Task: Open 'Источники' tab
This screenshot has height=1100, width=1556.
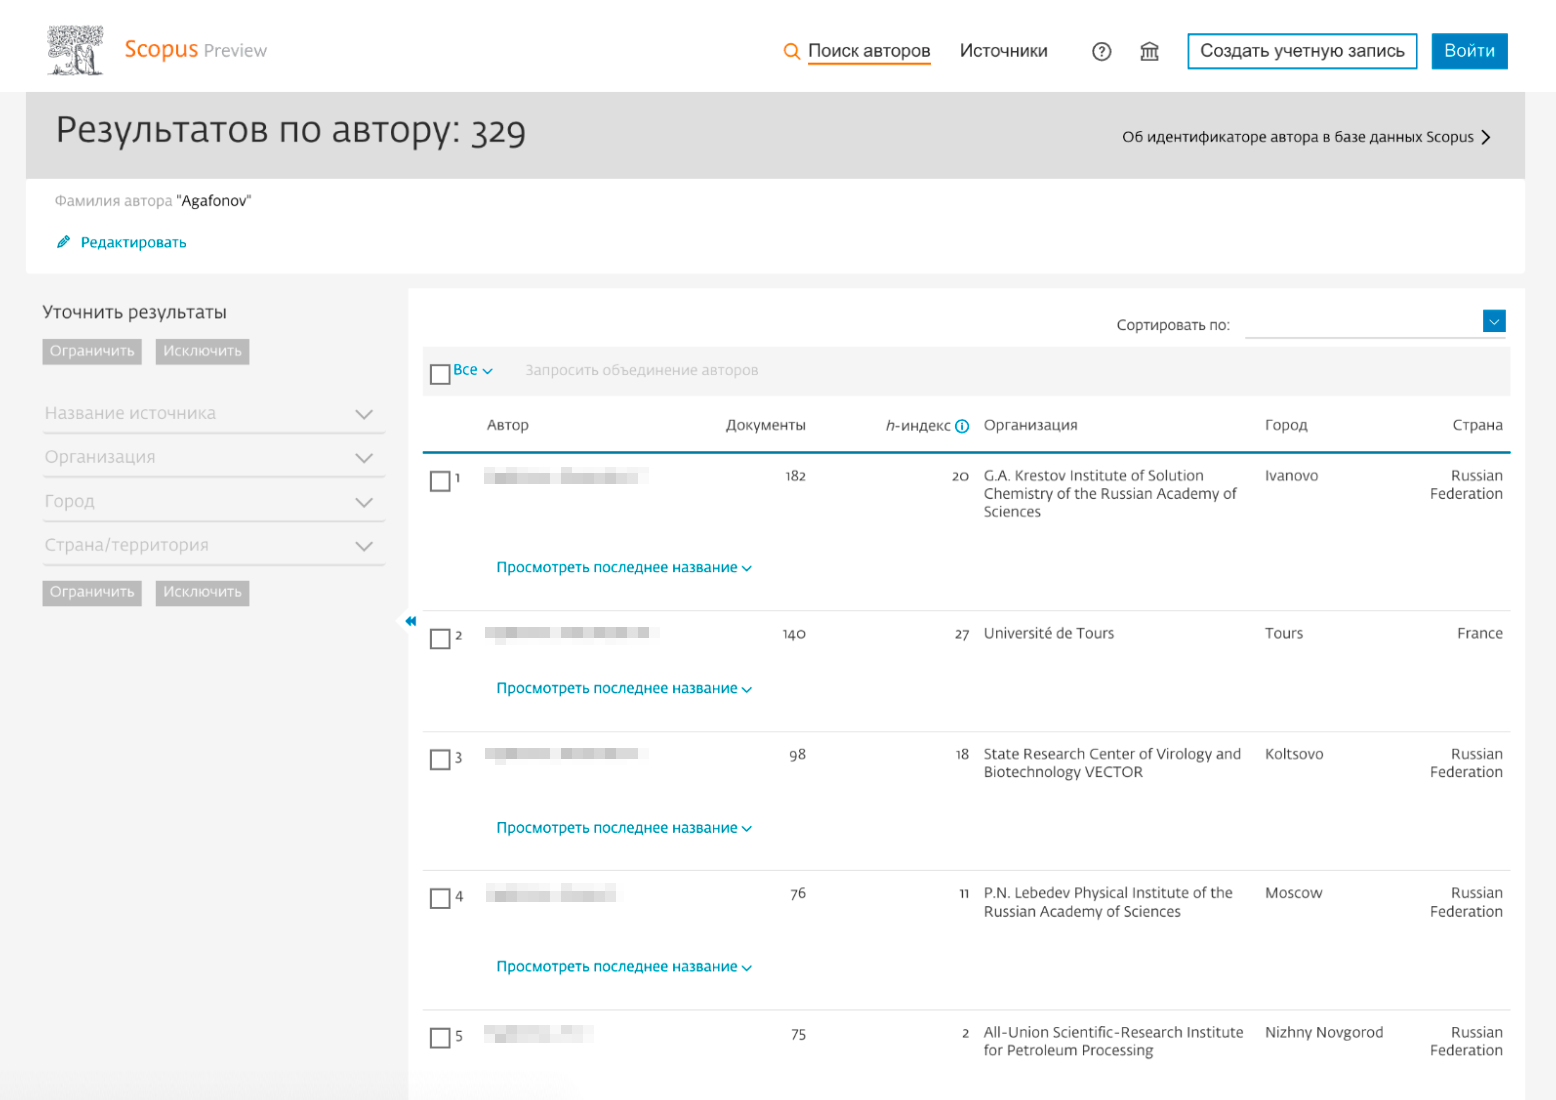Action: (x=1003, y=51)
